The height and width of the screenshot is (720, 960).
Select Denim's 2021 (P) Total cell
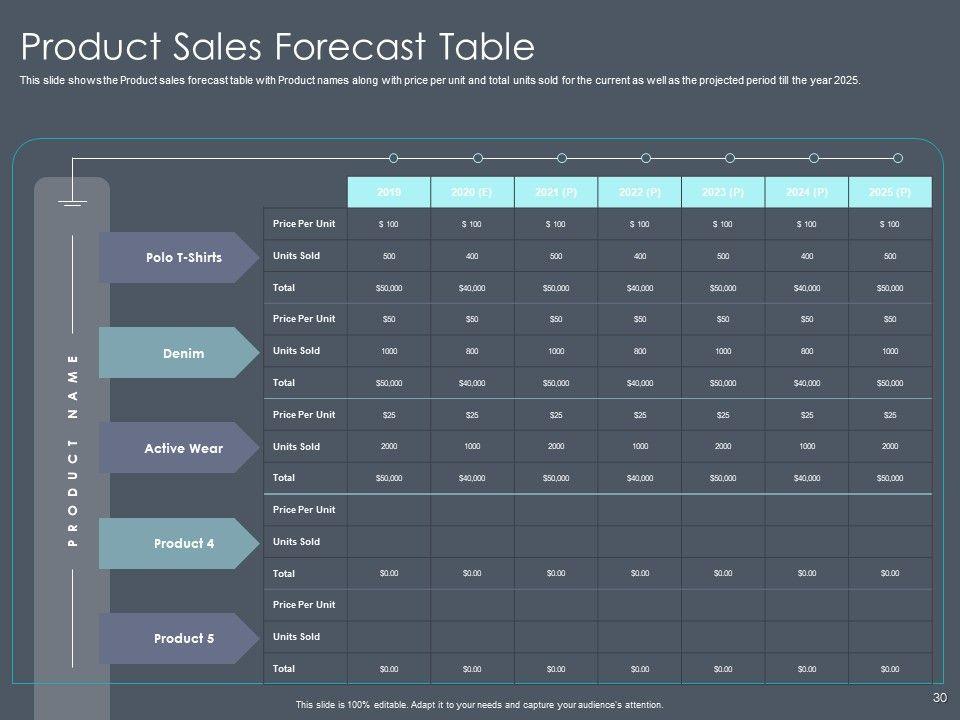tap(556, 383)
